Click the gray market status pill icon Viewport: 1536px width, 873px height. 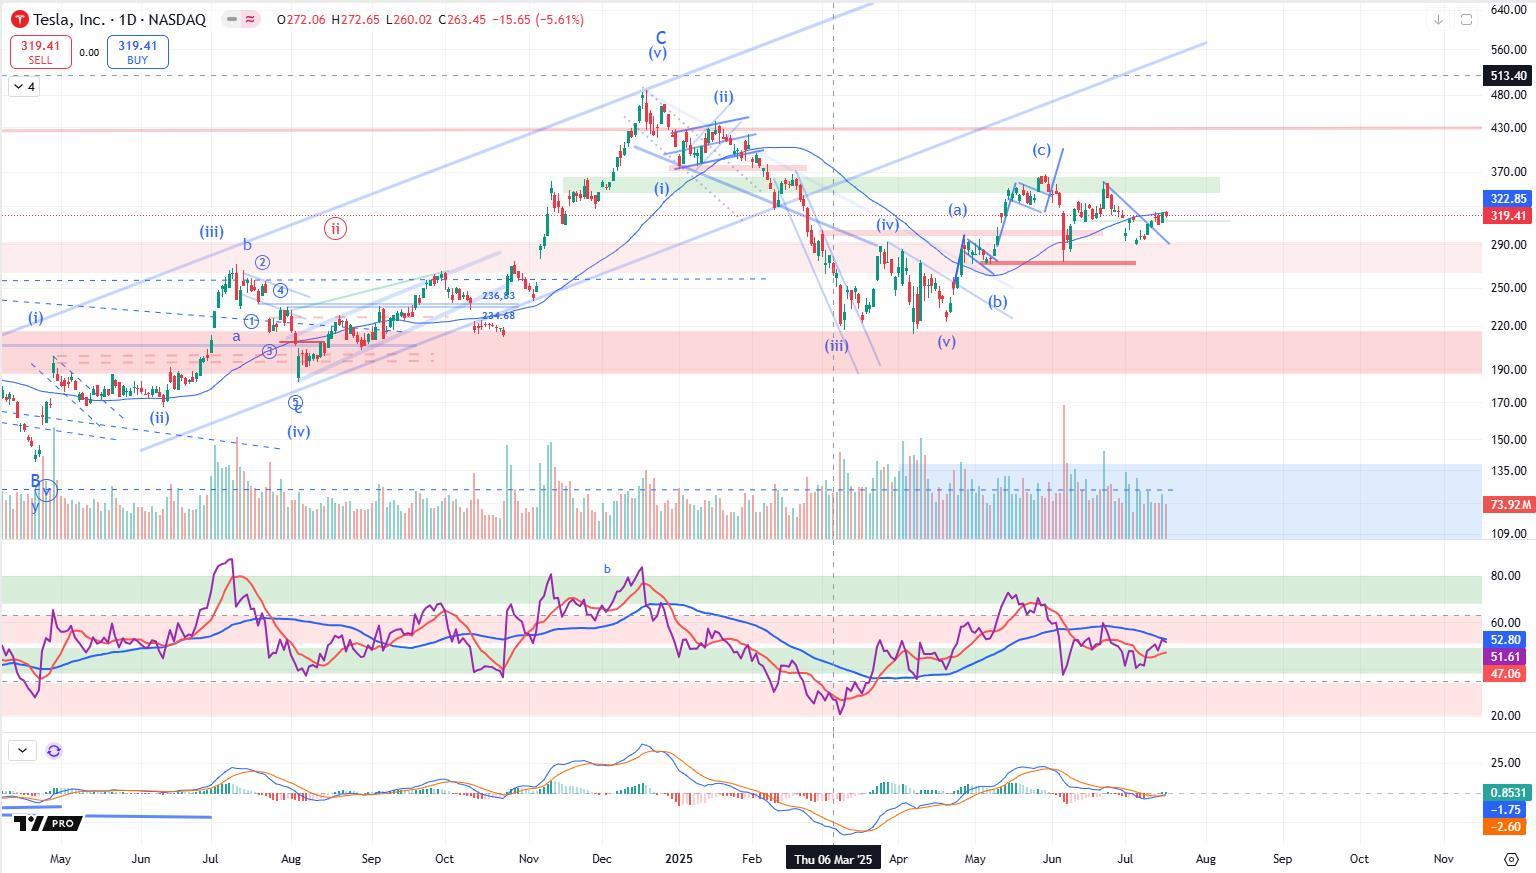tap(231, 19)
